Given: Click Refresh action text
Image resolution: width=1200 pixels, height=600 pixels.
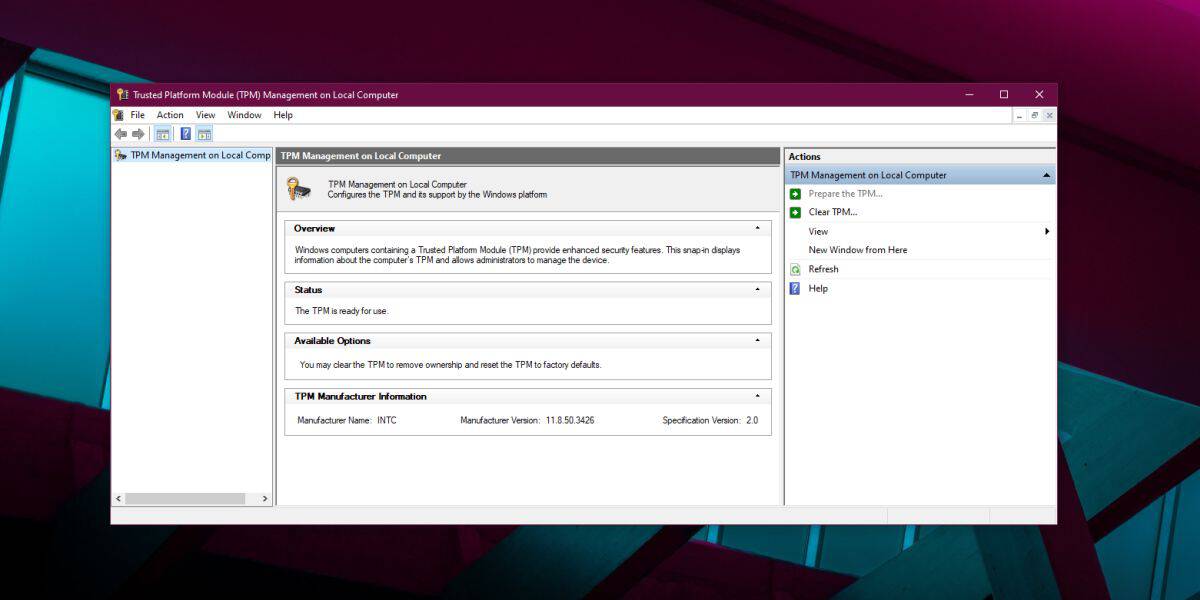Looking at the screenshot, I should click(824, 269).
